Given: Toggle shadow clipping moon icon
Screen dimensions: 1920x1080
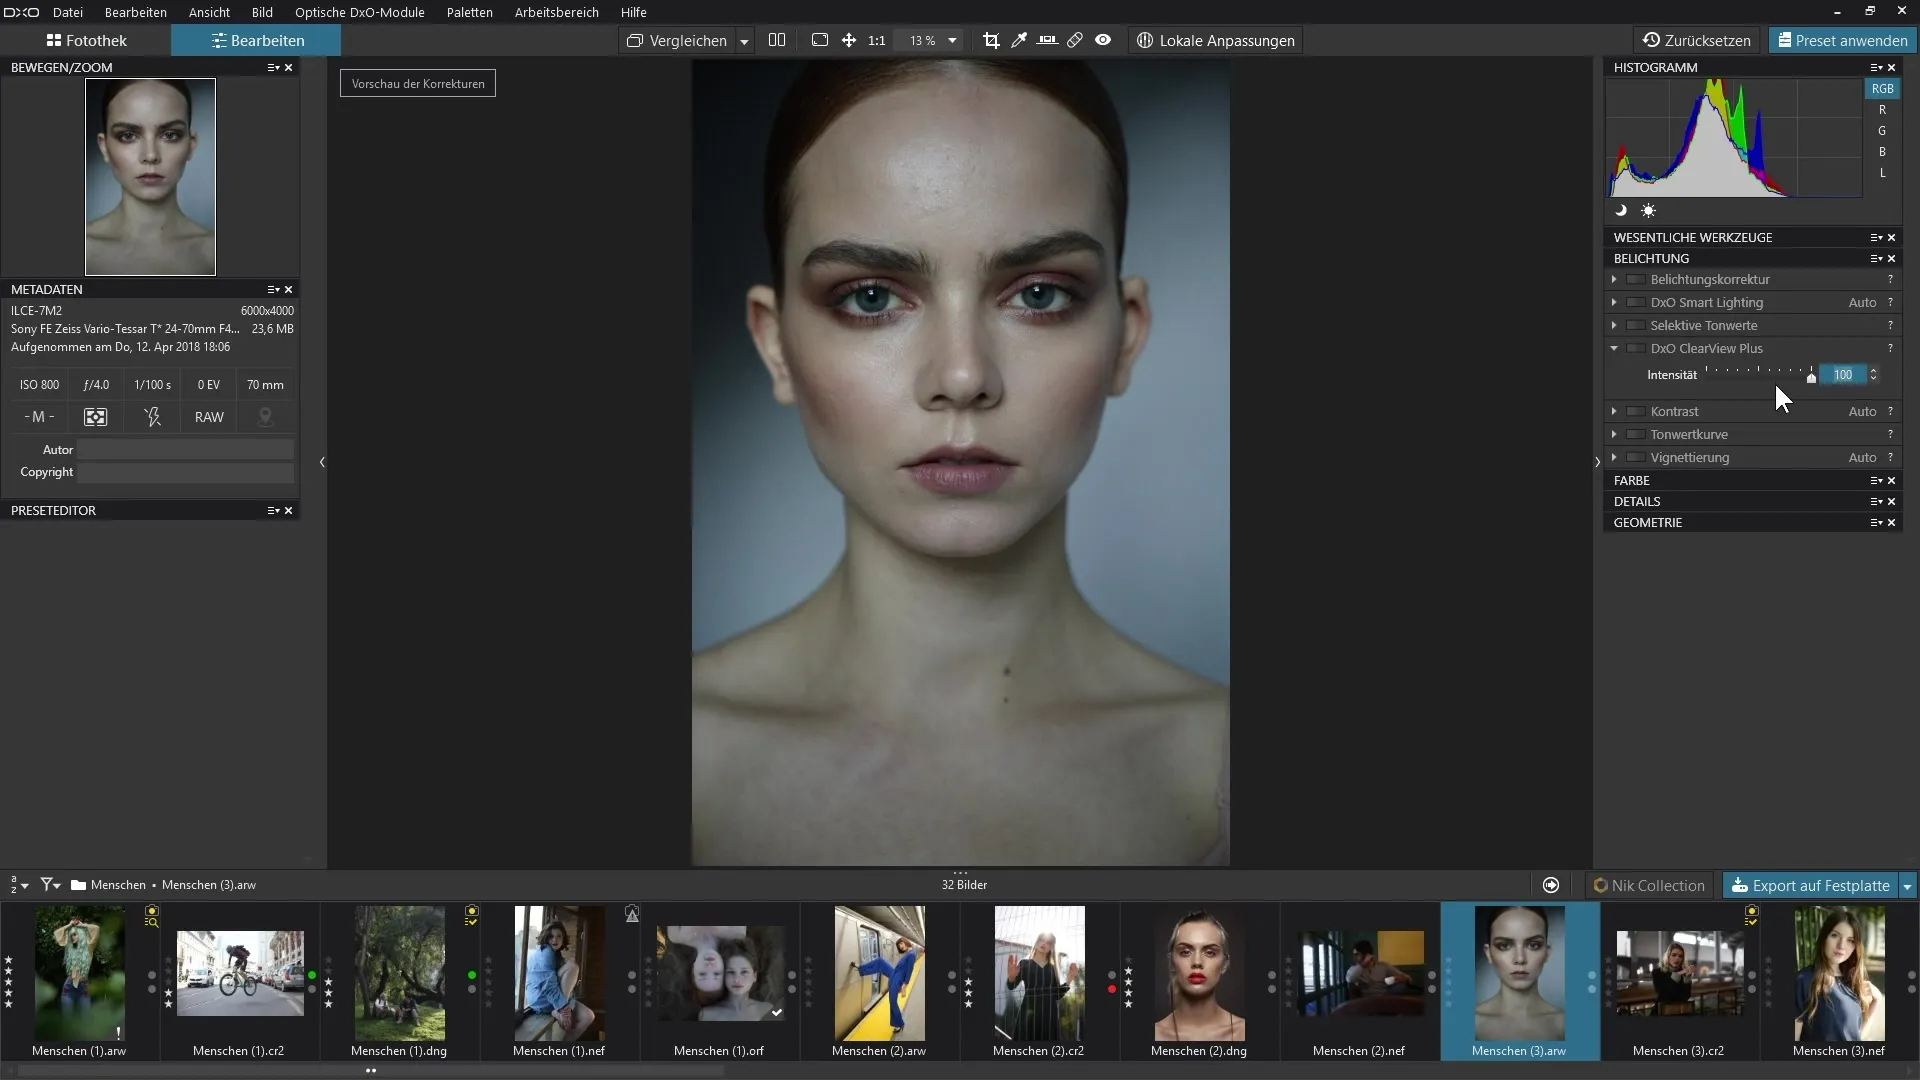Looking at the screenshot, I should point(1621,210).
